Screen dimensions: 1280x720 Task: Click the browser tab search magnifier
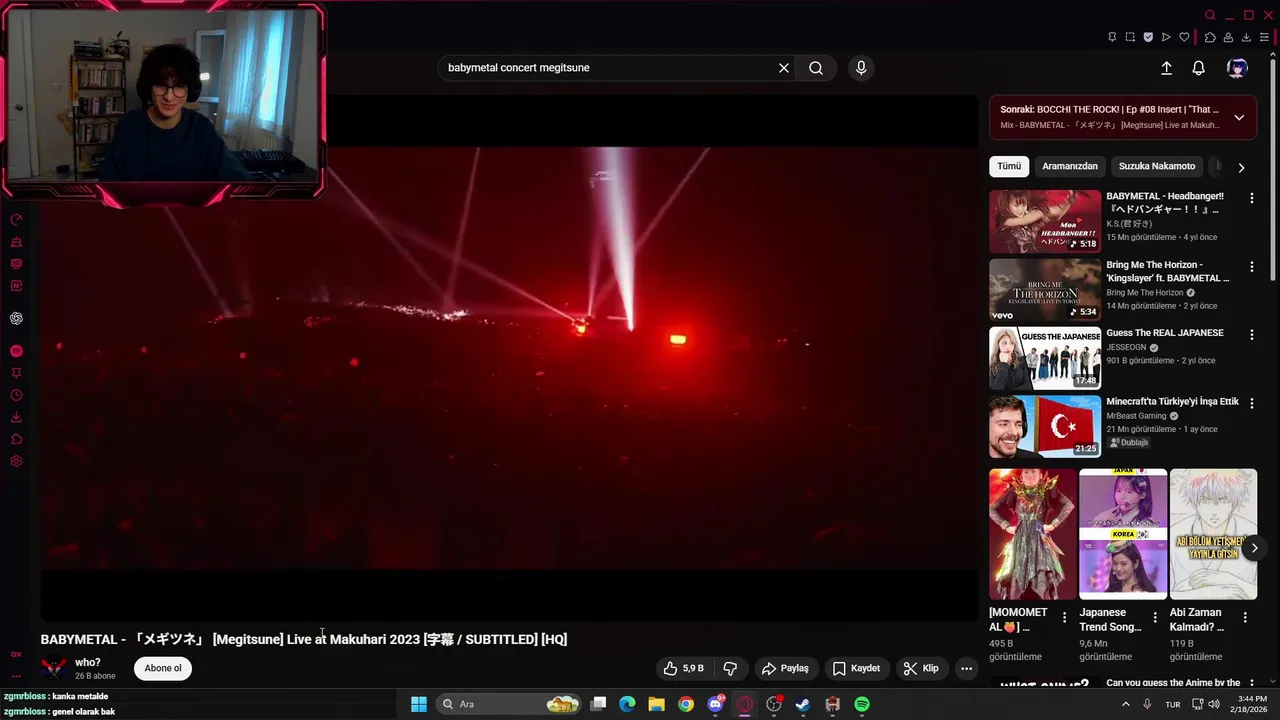tap(1210, 15)
